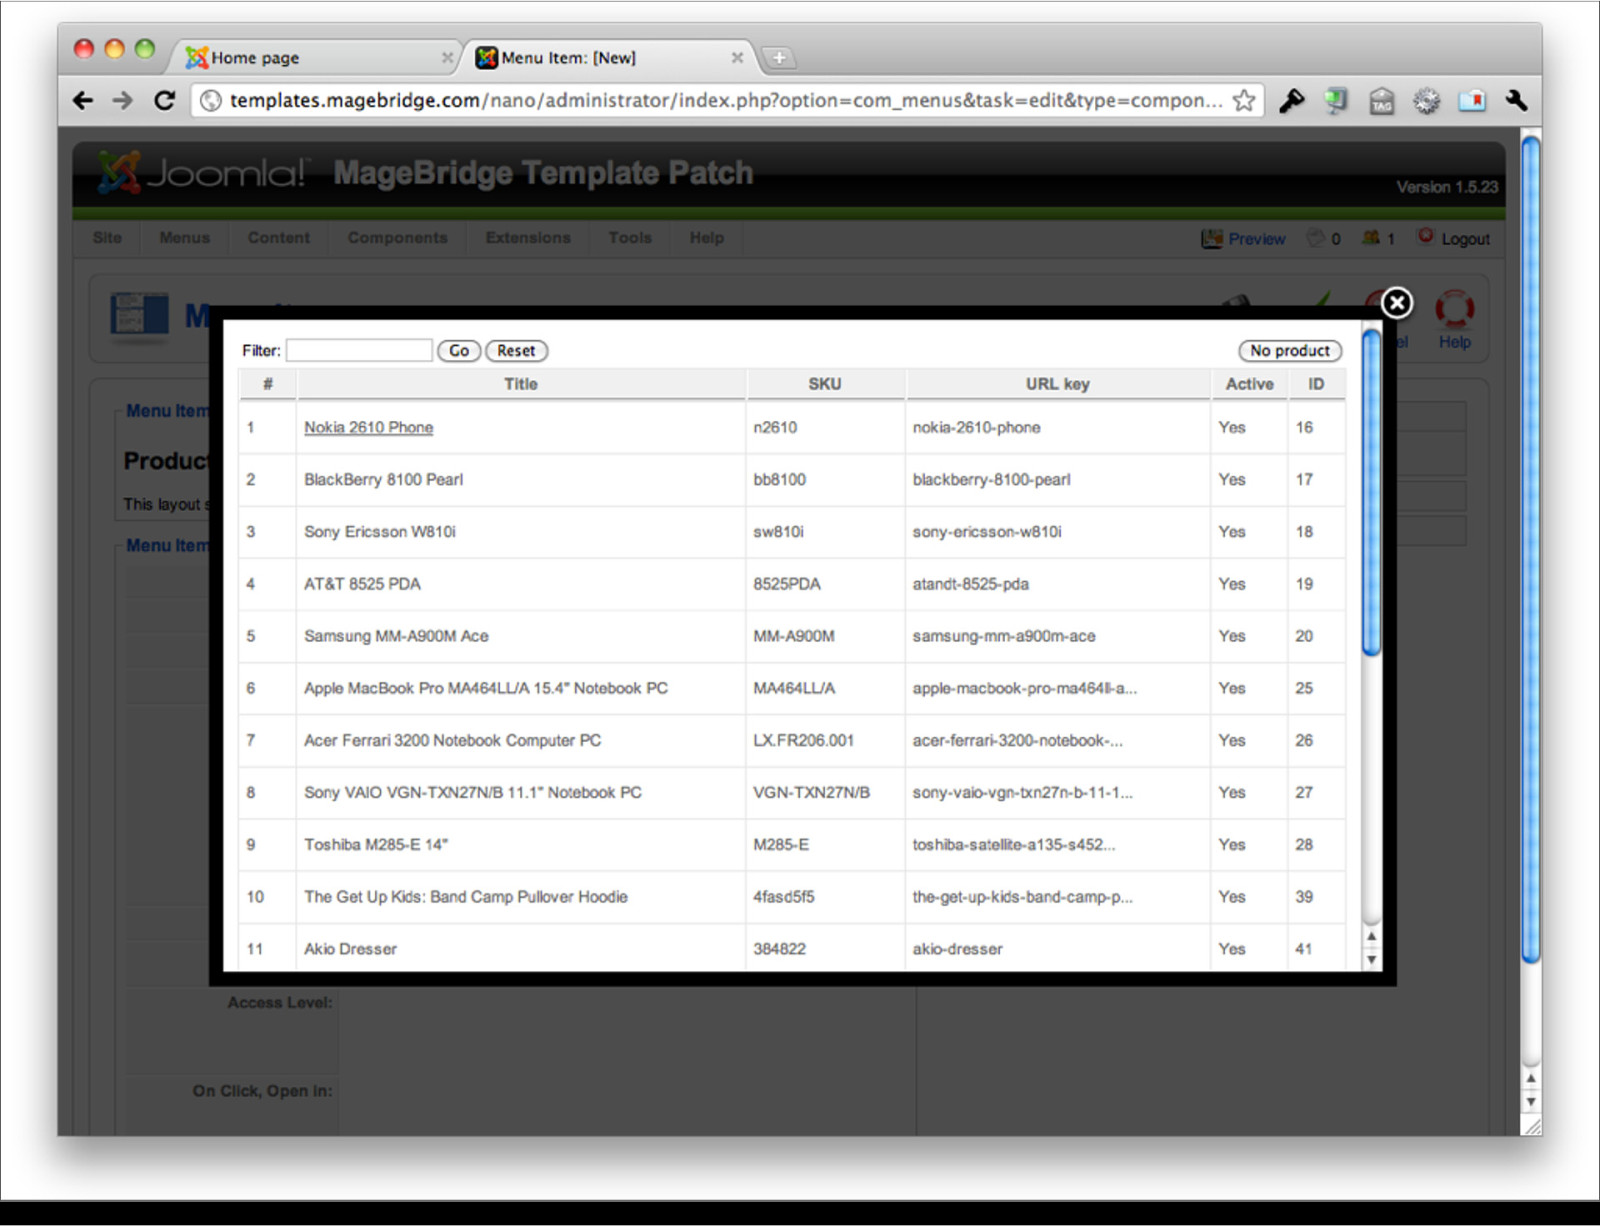The image size is (1600, 1232).
Task: Open the Content menu
Action: point(279,238)
